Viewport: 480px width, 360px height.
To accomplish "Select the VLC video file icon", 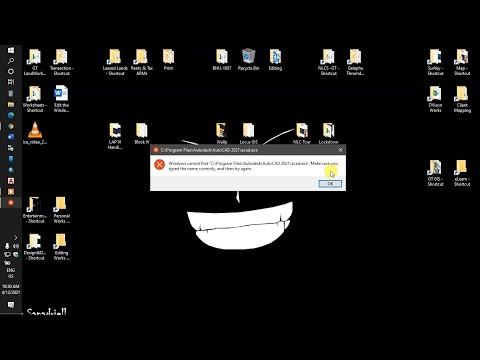I will click(35, 133).
